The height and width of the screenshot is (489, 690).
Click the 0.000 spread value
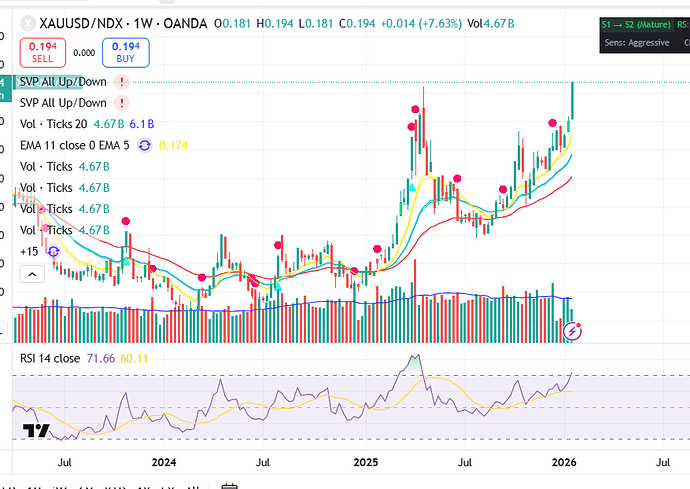[84, 53]
